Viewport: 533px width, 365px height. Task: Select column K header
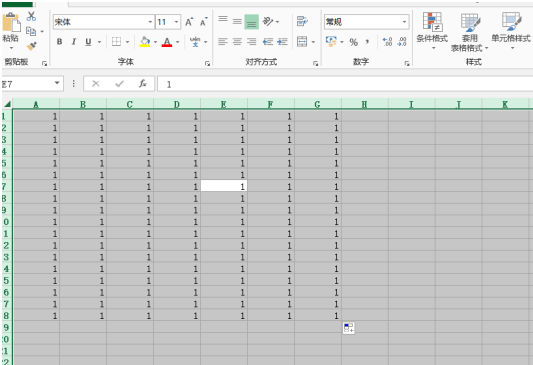(505, 104)
